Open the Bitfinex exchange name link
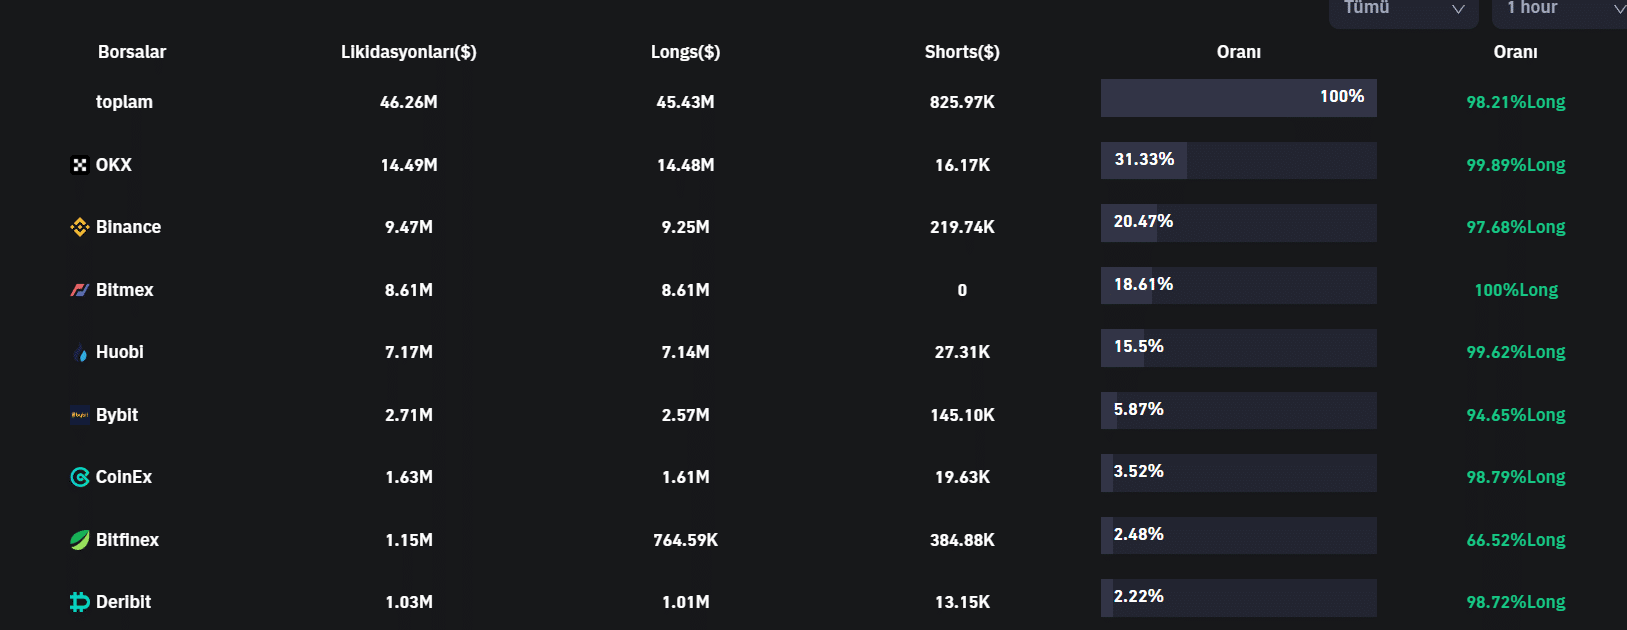Screen dimensions: 1627x630 coord(127,540)
